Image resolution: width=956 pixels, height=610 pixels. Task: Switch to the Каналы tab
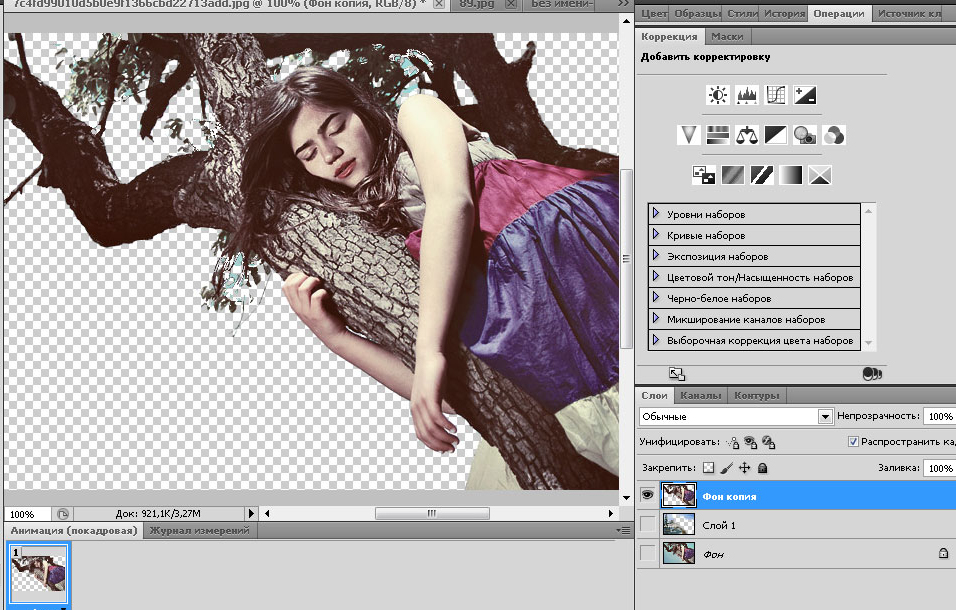point(701,395)
